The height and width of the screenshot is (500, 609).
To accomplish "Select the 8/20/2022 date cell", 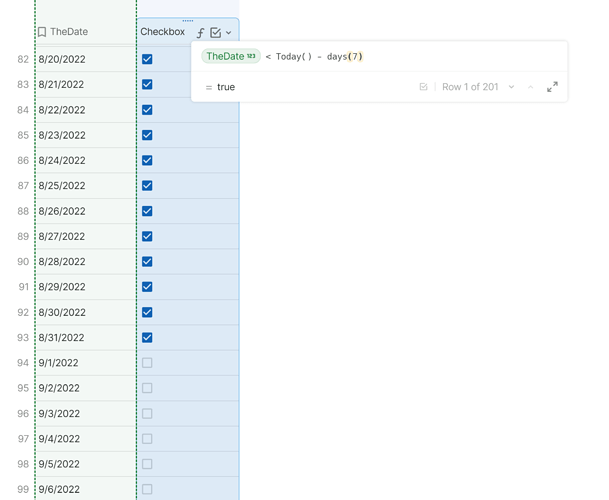I will click(x=85, y=59).
